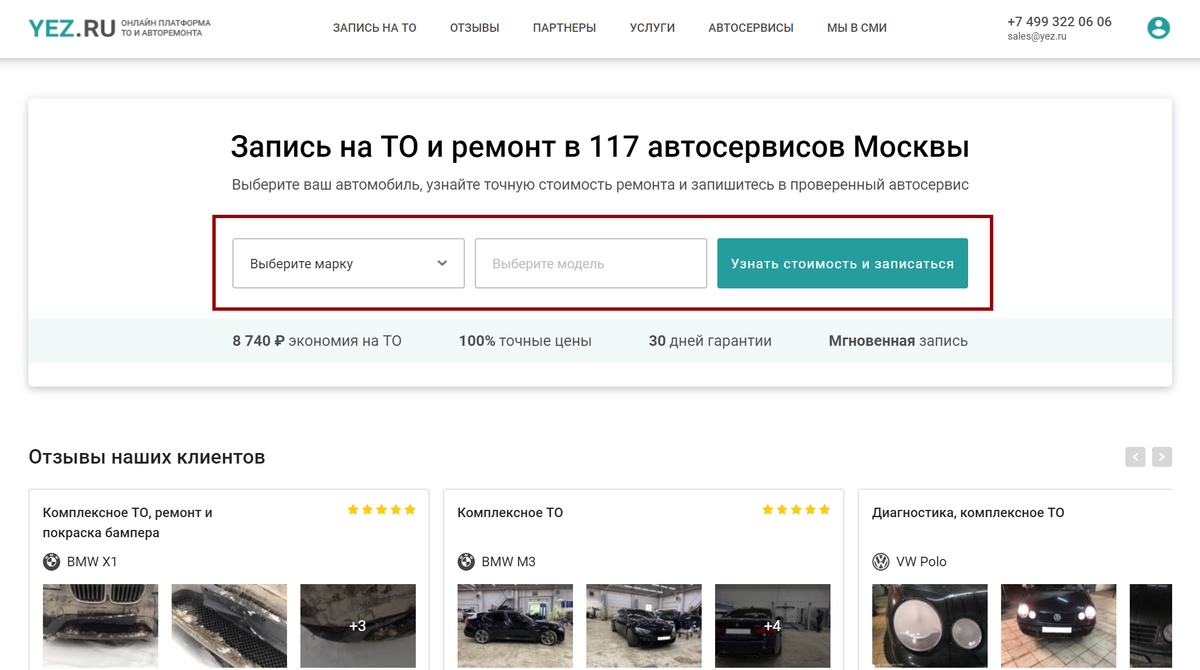Viewport: 1200px width, 670px height.
Task: Click the МЫ В СМИ menu entry
Action: tap(856, 28)
